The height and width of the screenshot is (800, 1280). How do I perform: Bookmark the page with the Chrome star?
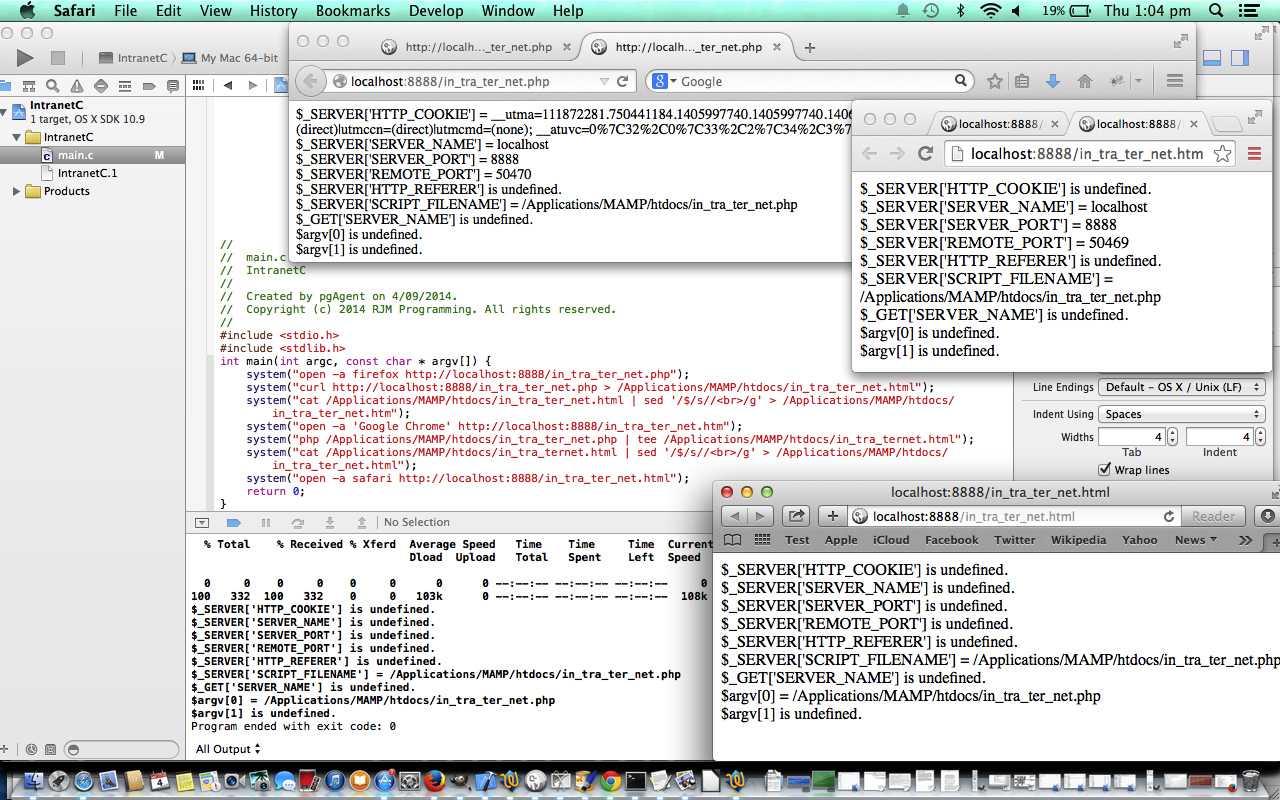(x=1222, y=154)
